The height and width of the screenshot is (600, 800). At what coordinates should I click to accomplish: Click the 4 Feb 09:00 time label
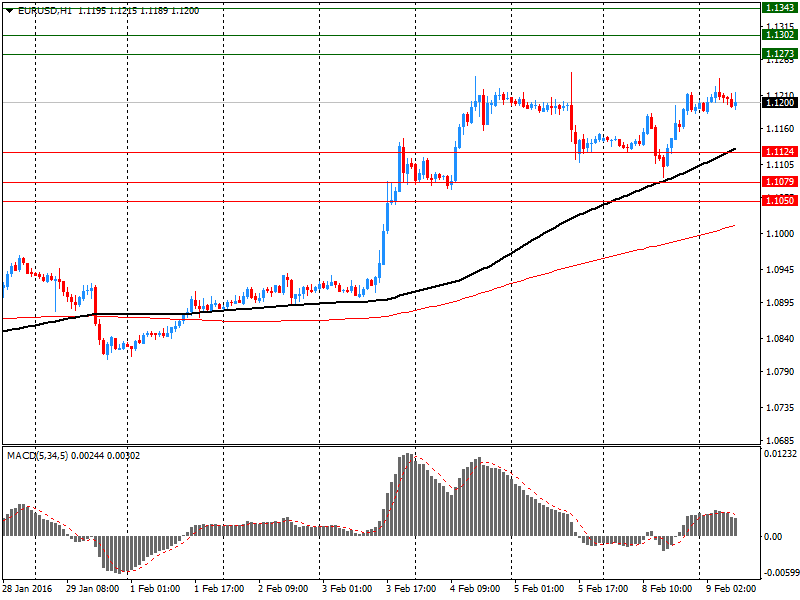pyautogui.click(x=475, y=589)
